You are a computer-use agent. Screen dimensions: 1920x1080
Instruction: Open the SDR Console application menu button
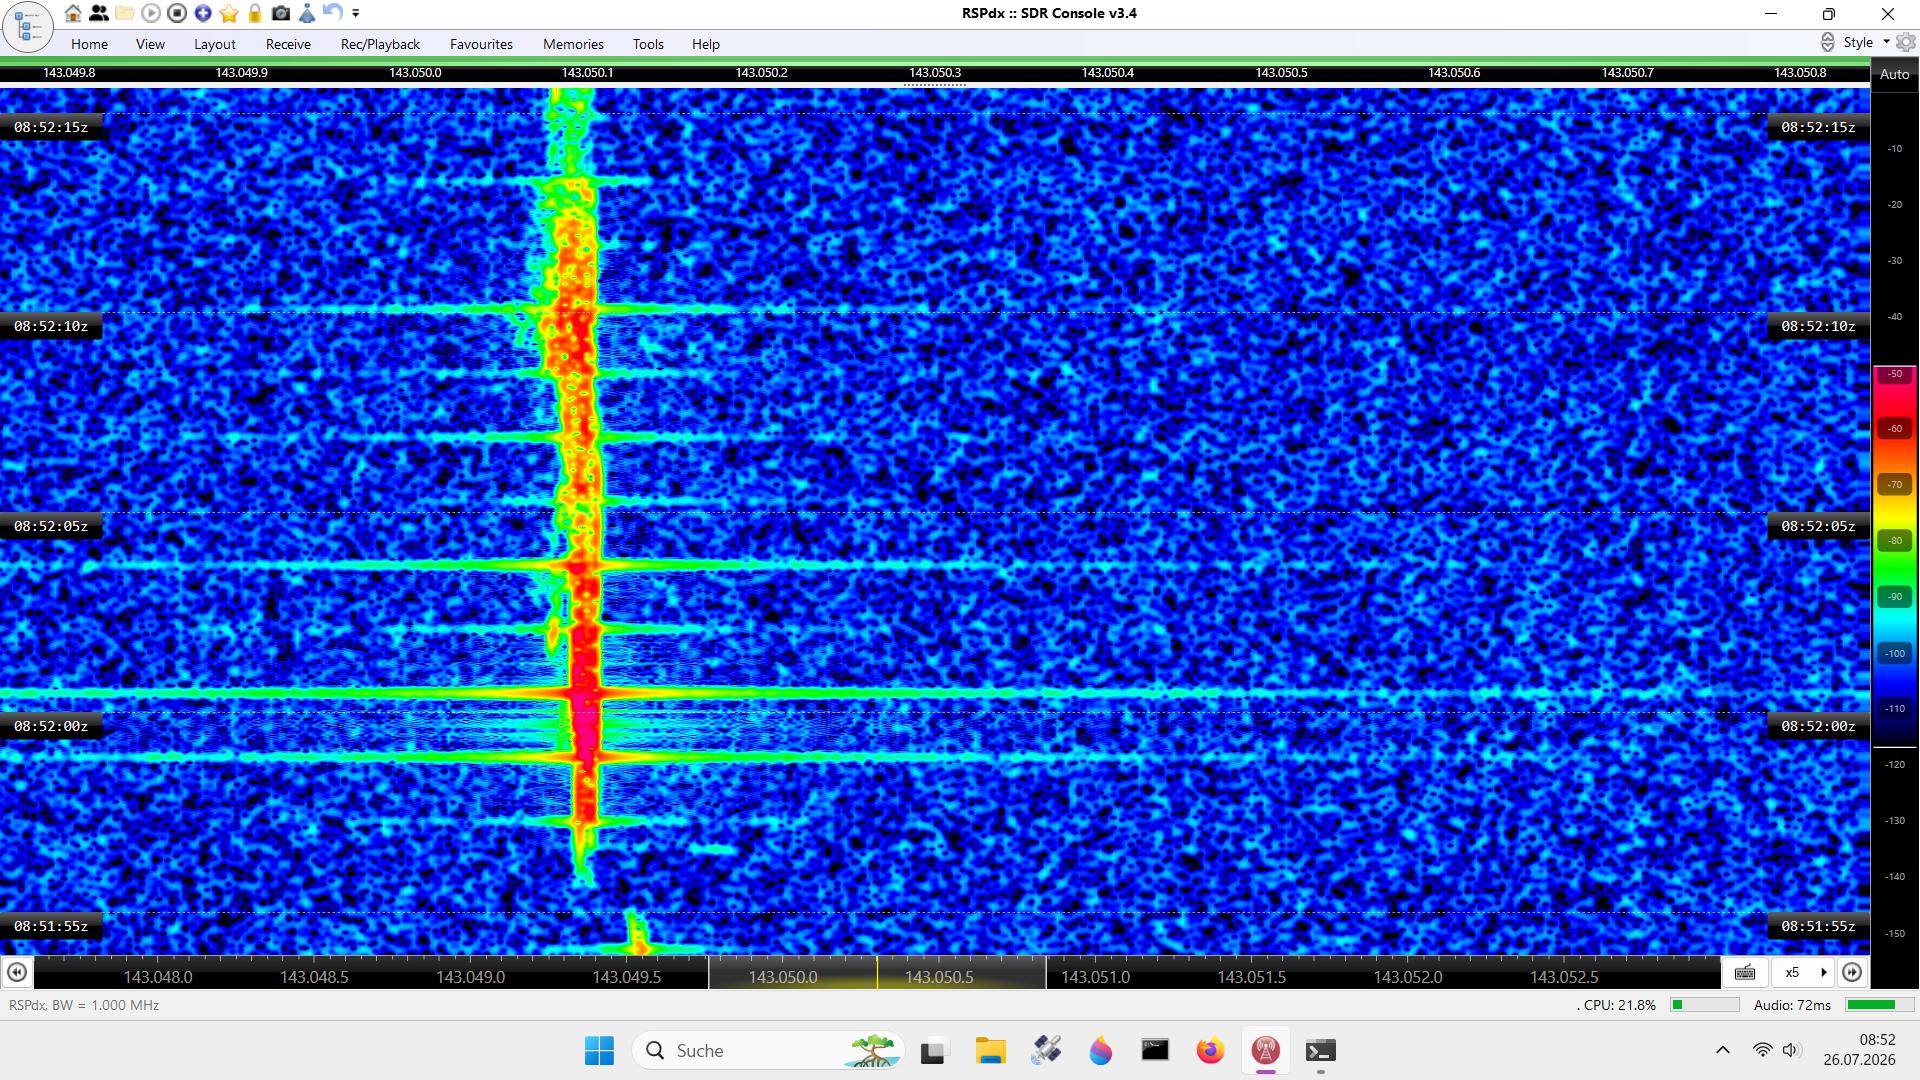(x=28, y=27)
